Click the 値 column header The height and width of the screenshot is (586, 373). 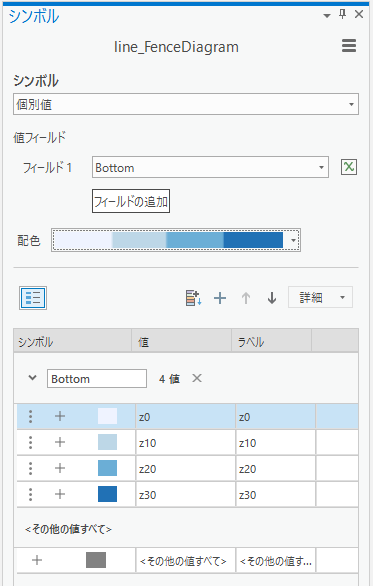(182, 340)
